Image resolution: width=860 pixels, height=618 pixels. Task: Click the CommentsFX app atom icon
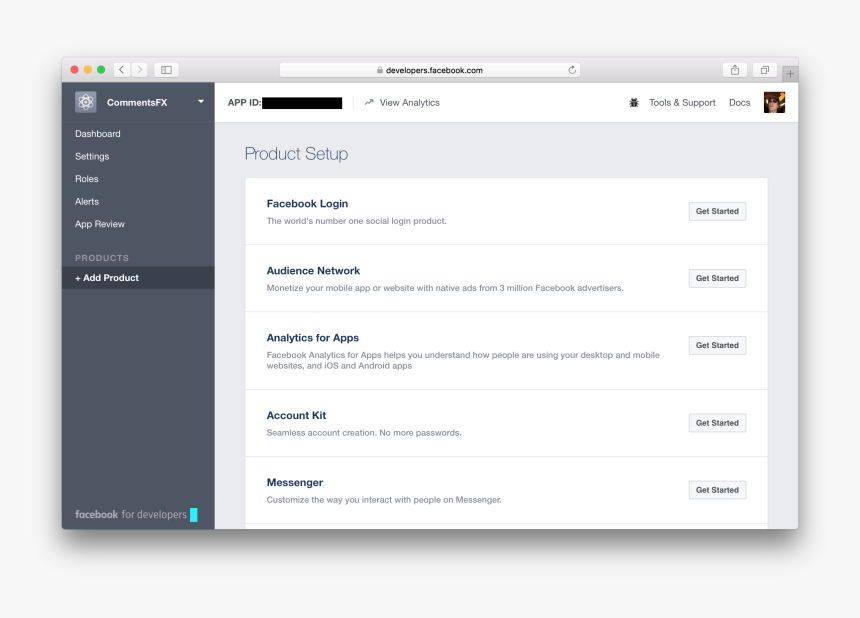click(86, 102)
